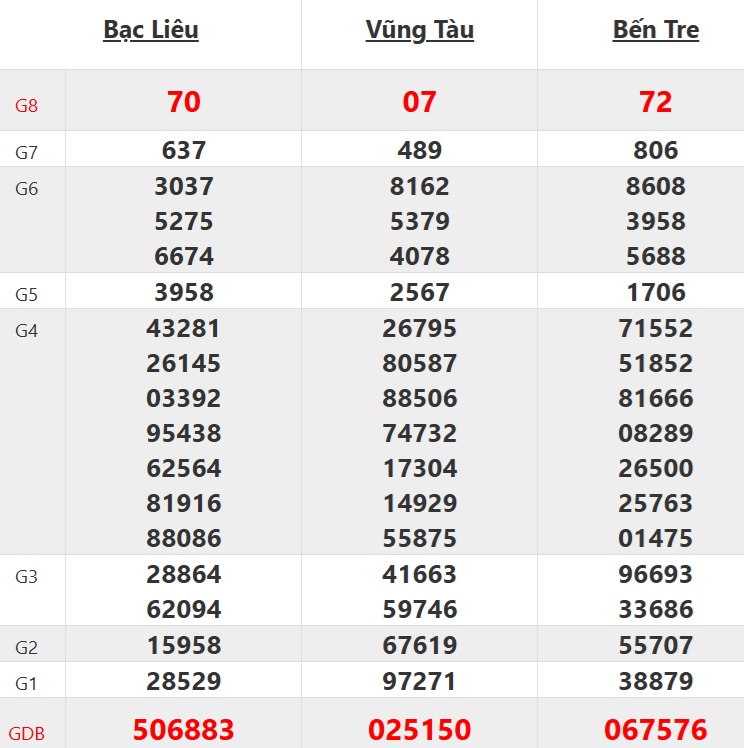Click special prize number 506883
The image size is (744, 748).
point(184,730)
